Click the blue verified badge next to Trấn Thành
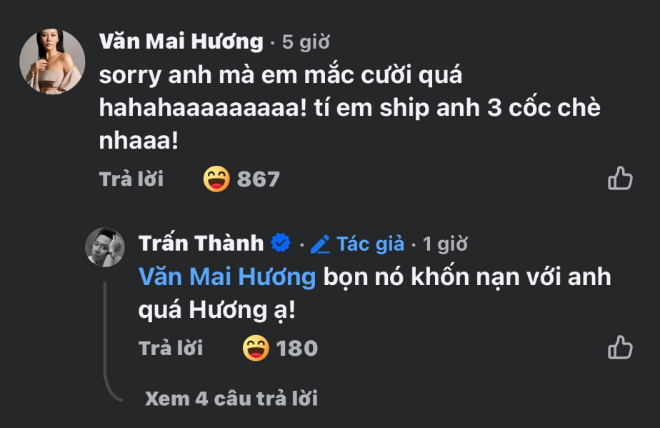This screenshot has width=660, height=428. click(x=281, y=243)
